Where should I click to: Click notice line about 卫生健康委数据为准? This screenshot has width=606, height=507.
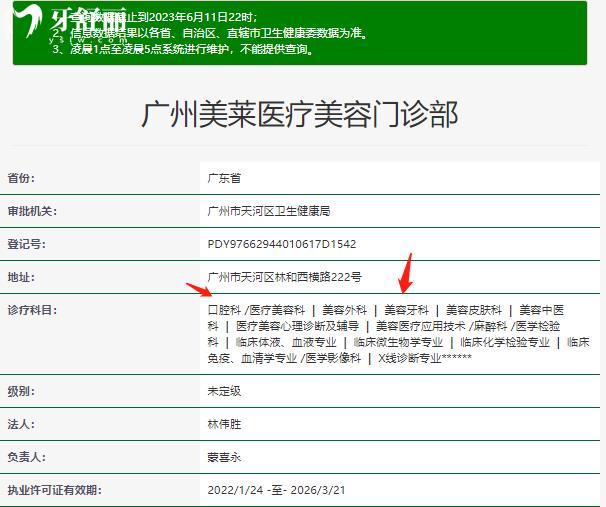[x=210, y=33]
